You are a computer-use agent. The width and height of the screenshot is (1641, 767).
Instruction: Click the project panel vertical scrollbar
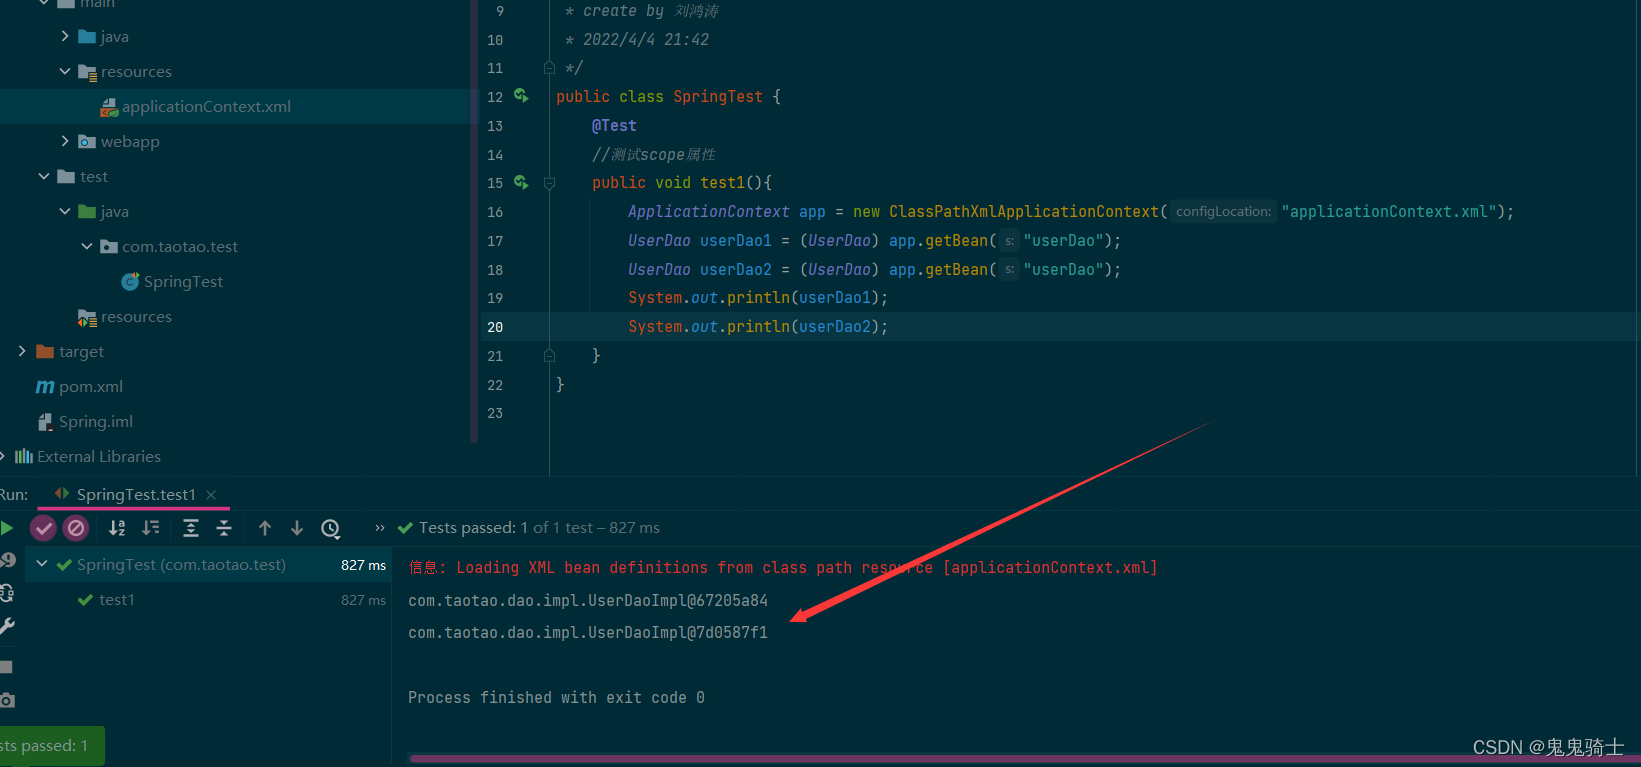474,220
